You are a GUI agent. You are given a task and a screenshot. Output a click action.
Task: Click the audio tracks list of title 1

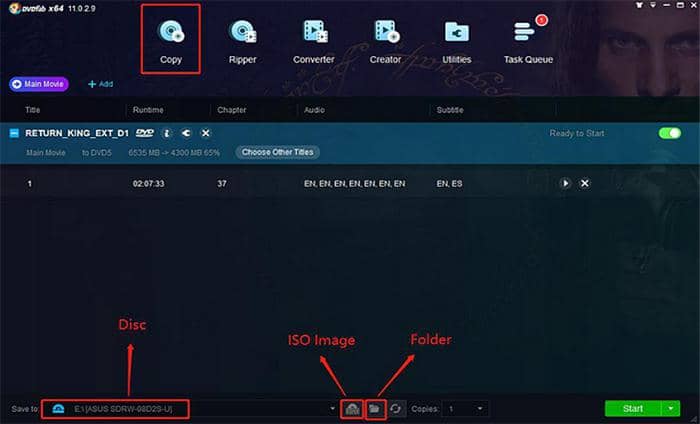click(354, 183)
